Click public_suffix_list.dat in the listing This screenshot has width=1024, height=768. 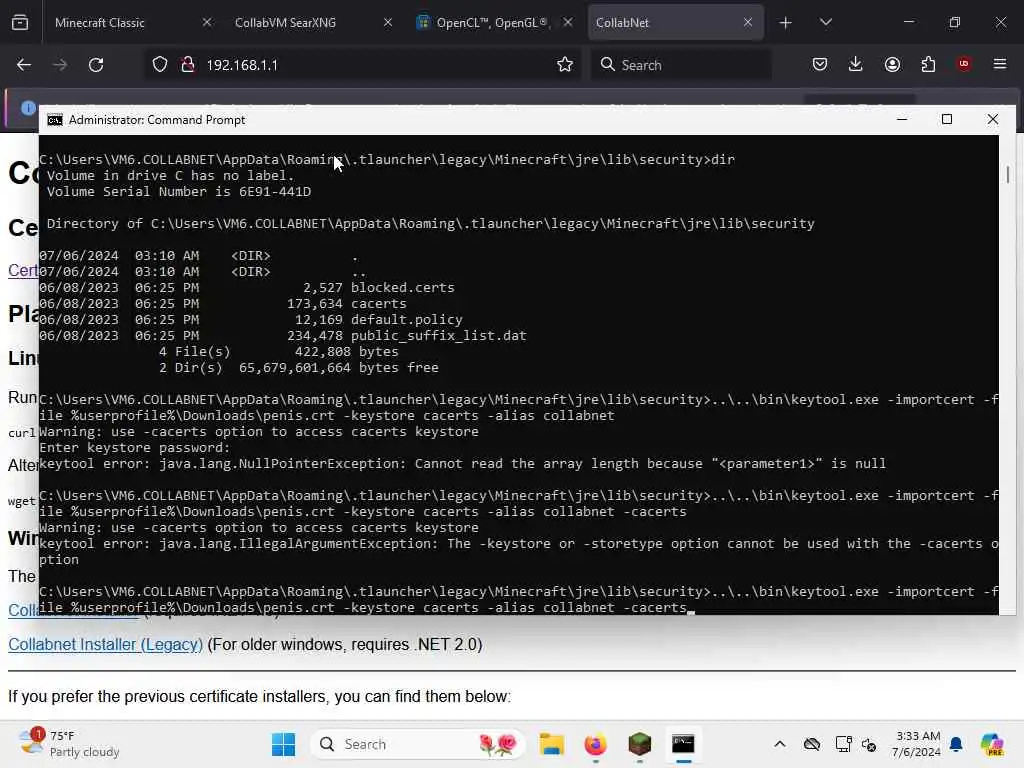(438, 336)
